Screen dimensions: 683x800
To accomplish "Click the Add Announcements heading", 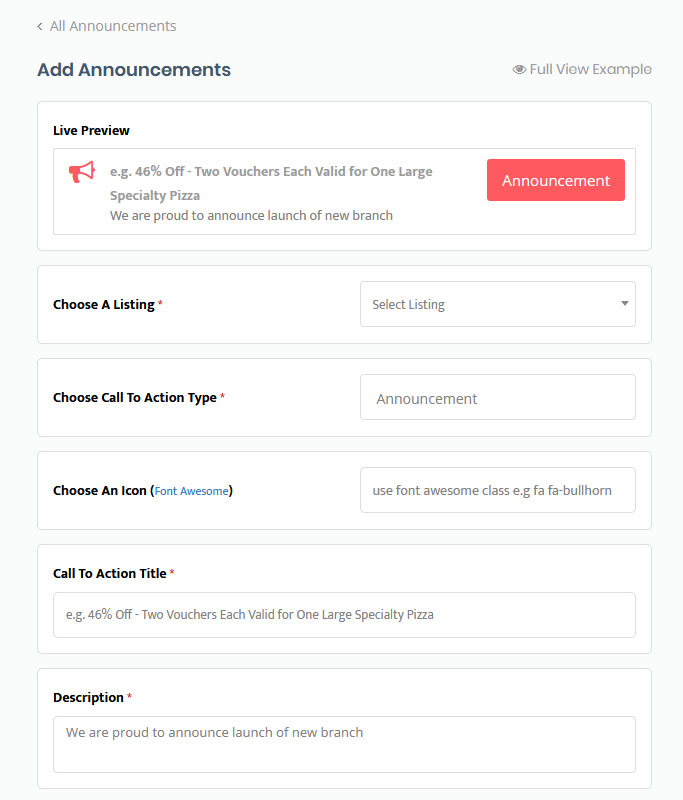I will pyautogui.click(x=134, y=70).
